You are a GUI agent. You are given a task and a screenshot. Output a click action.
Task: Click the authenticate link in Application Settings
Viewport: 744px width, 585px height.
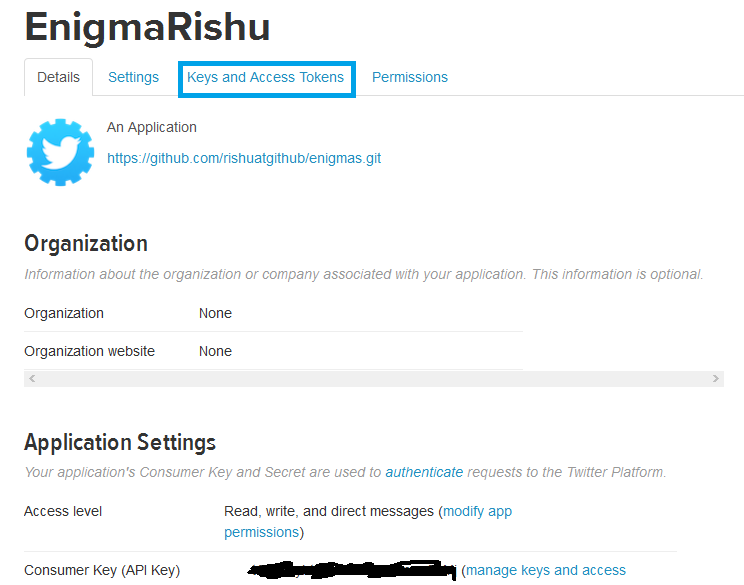[x=424, y=472]
